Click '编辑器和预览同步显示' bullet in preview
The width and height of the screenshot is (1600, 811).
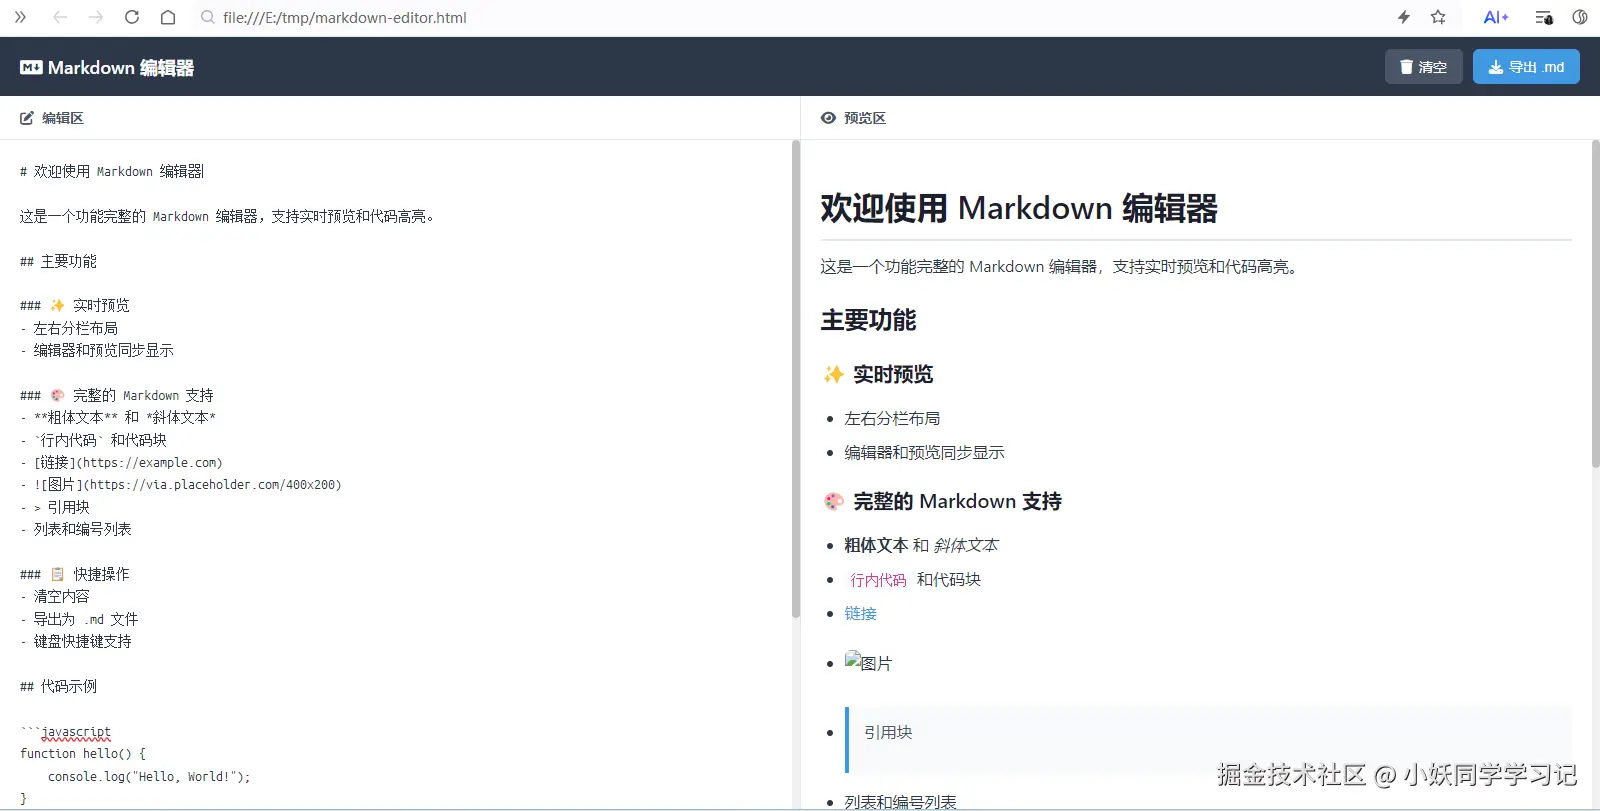coord(924,452)
